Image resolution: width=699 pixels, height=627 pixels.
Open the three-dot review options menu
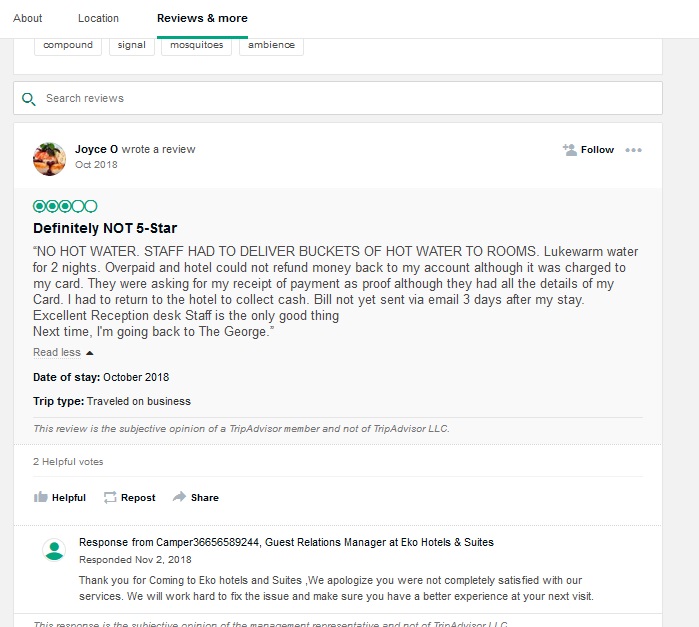click(633, 150)
